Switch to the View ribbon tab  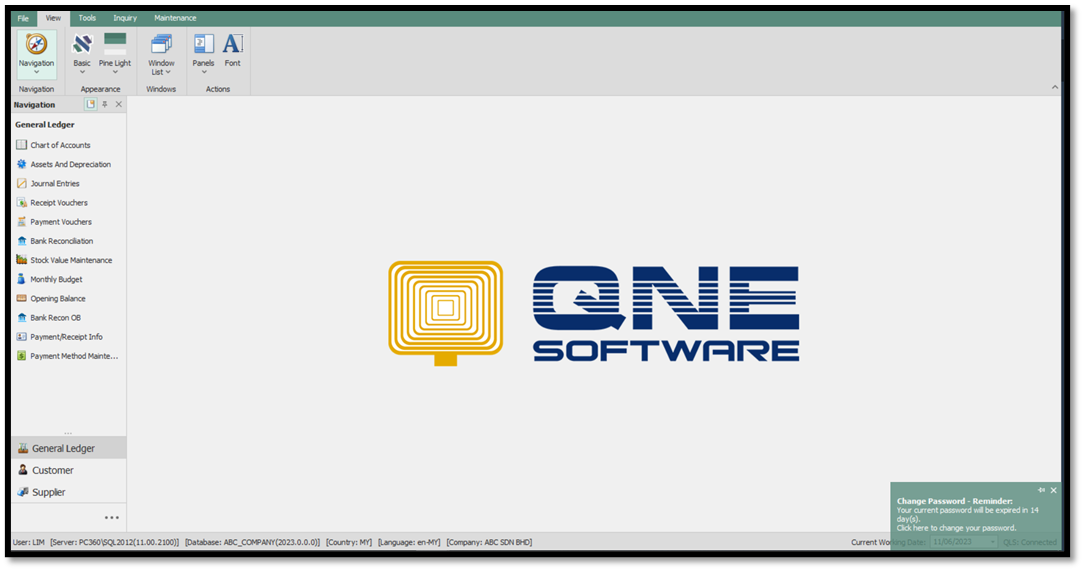(53, 18)
